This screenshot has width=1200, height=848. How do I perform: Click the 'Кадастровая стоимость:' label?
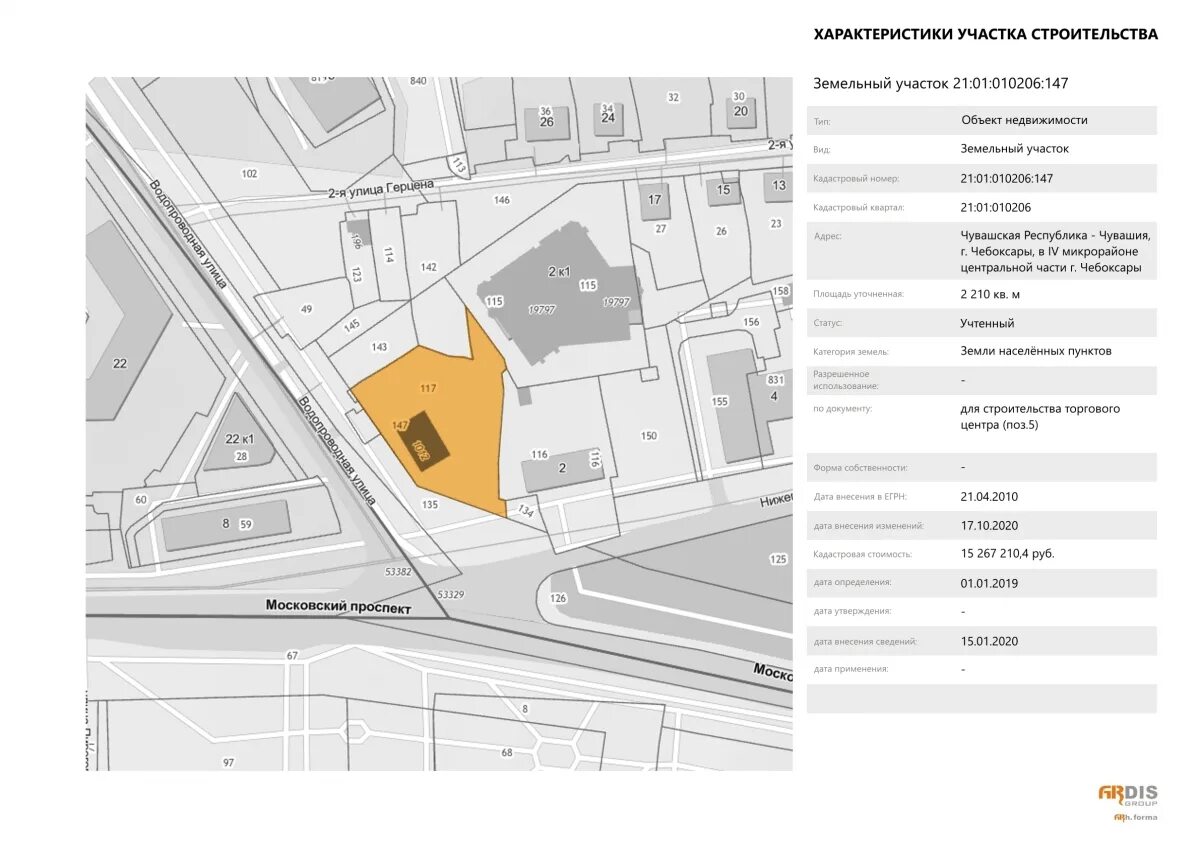(863, 554)
